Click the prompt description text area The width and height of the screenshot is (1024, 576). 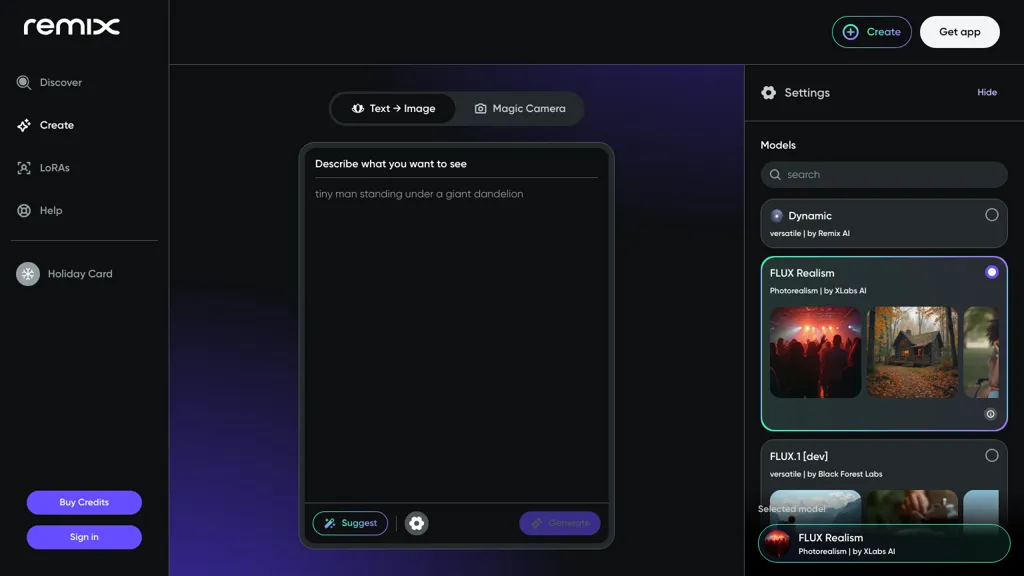pos(456,330)
